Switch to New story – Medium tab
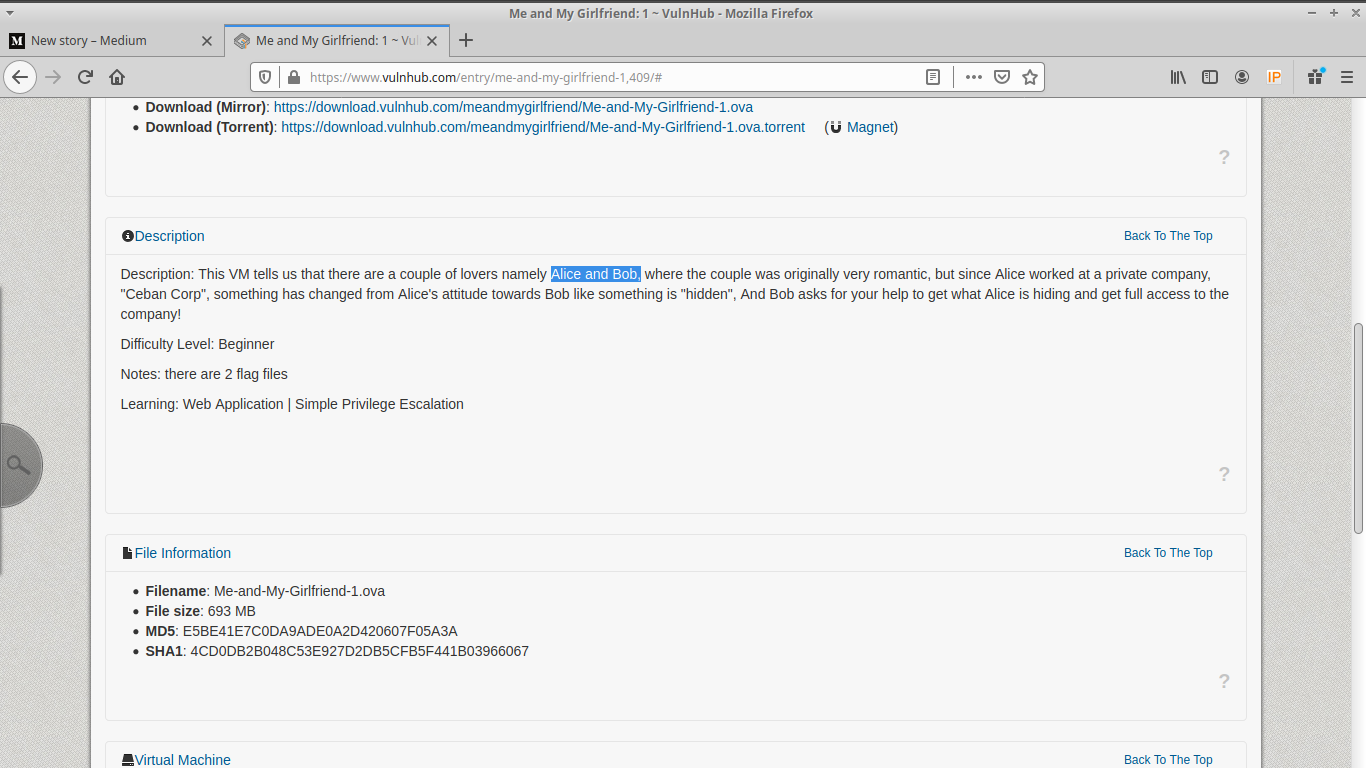The height and width of the screenshot is (768, 1366). pyautogui.click(x=111, y=41)
